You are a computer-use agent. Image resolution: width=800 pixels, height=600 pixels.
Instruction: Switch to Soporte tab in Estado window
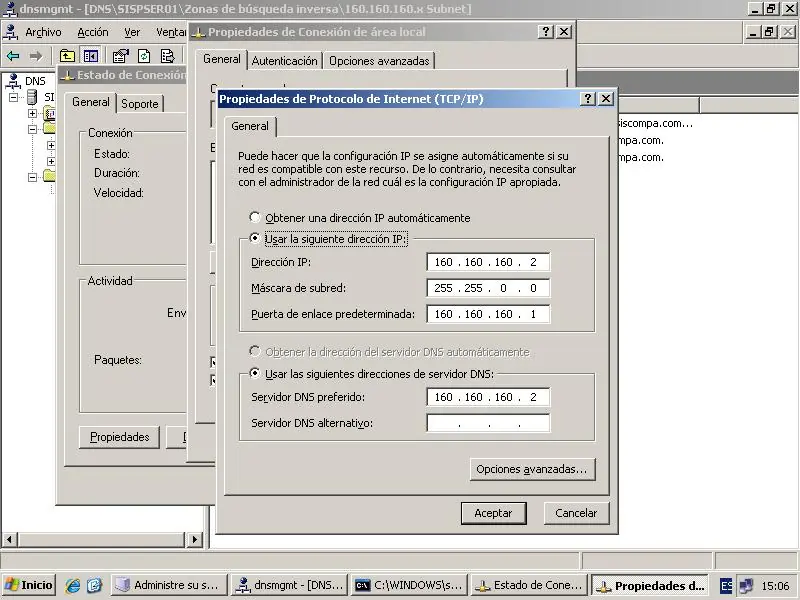coord(140,104)
